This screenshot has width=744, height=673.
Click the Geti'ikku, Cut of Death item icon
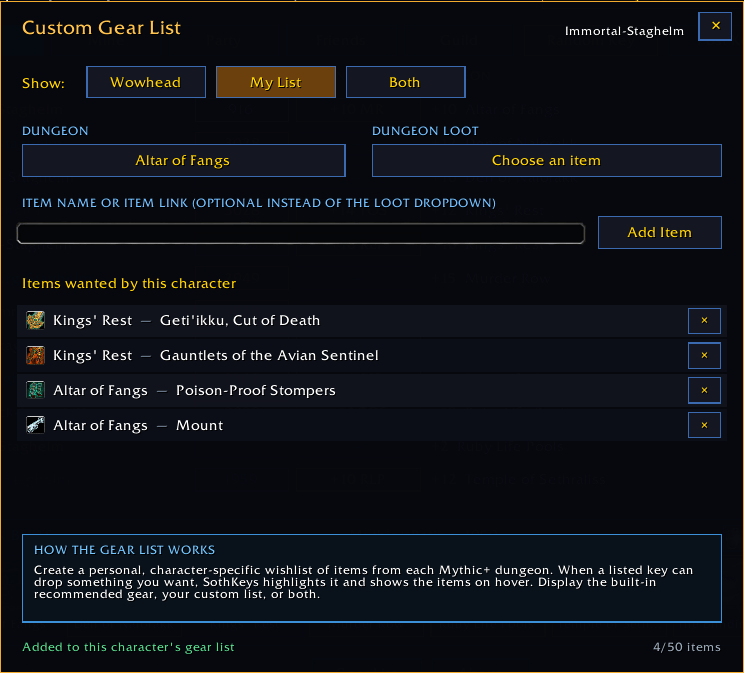(x=36, y=320)
